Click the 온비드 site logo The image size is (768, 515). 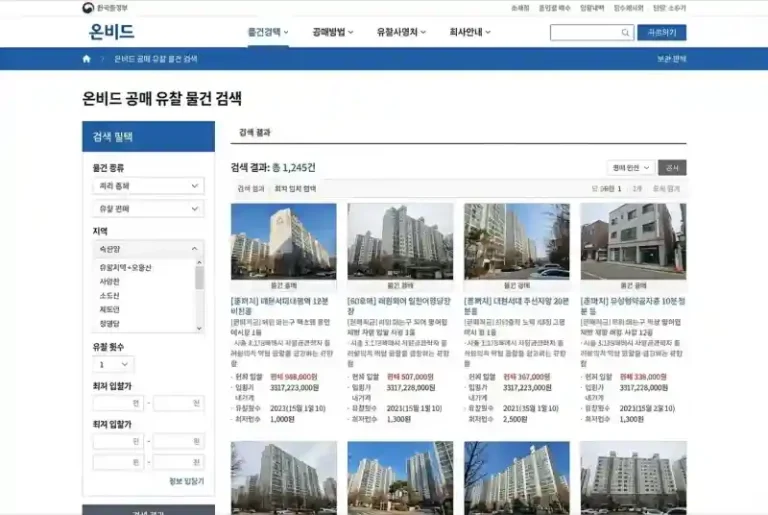pyautogui.click(x=111, y=32)
